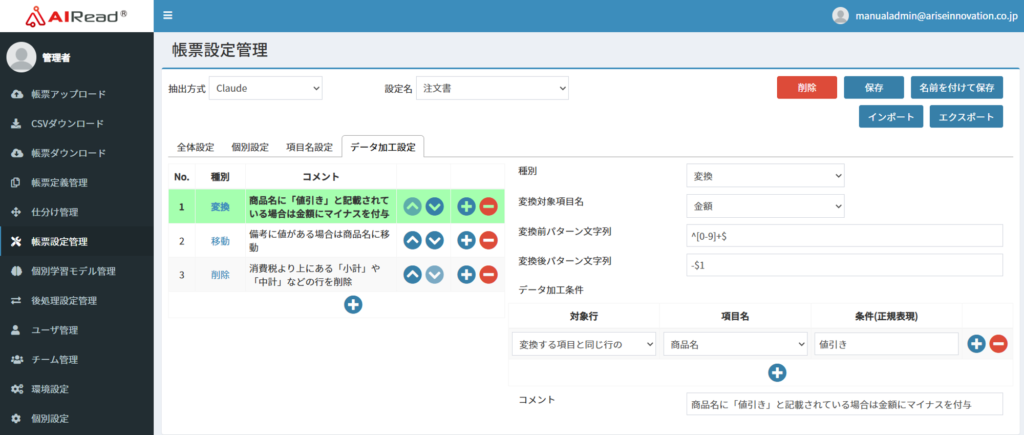
Task: Open 帳票アップロード in sidebar
Action: (x=76, y=94)
